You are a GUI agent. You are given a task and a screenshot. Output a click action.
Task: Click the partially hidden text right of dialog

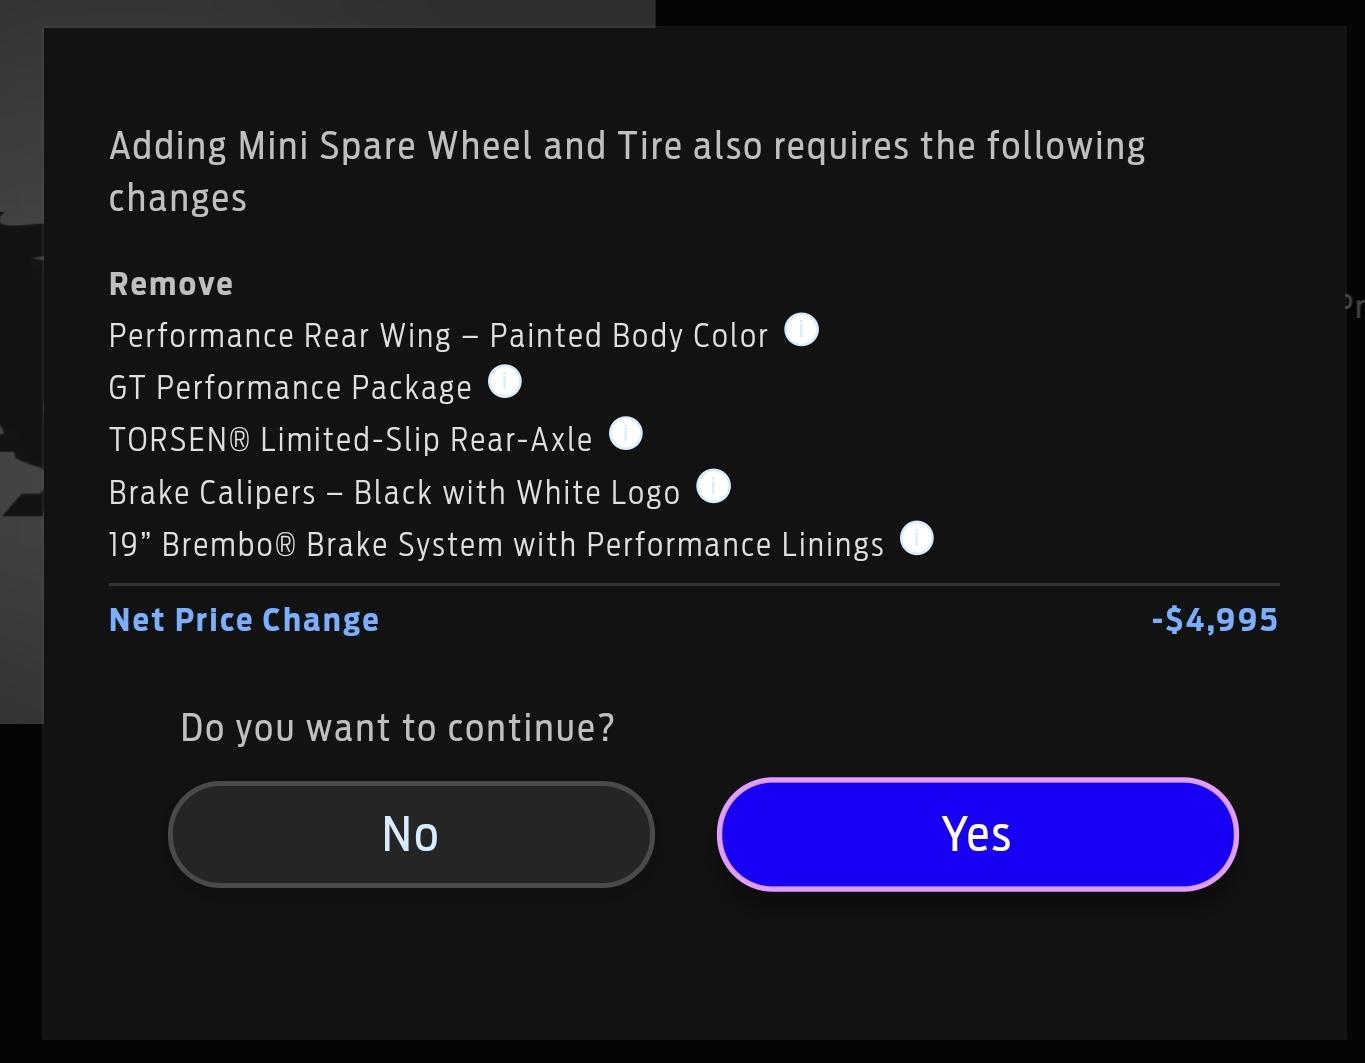pyautogui.click(x=1356, y=305)
